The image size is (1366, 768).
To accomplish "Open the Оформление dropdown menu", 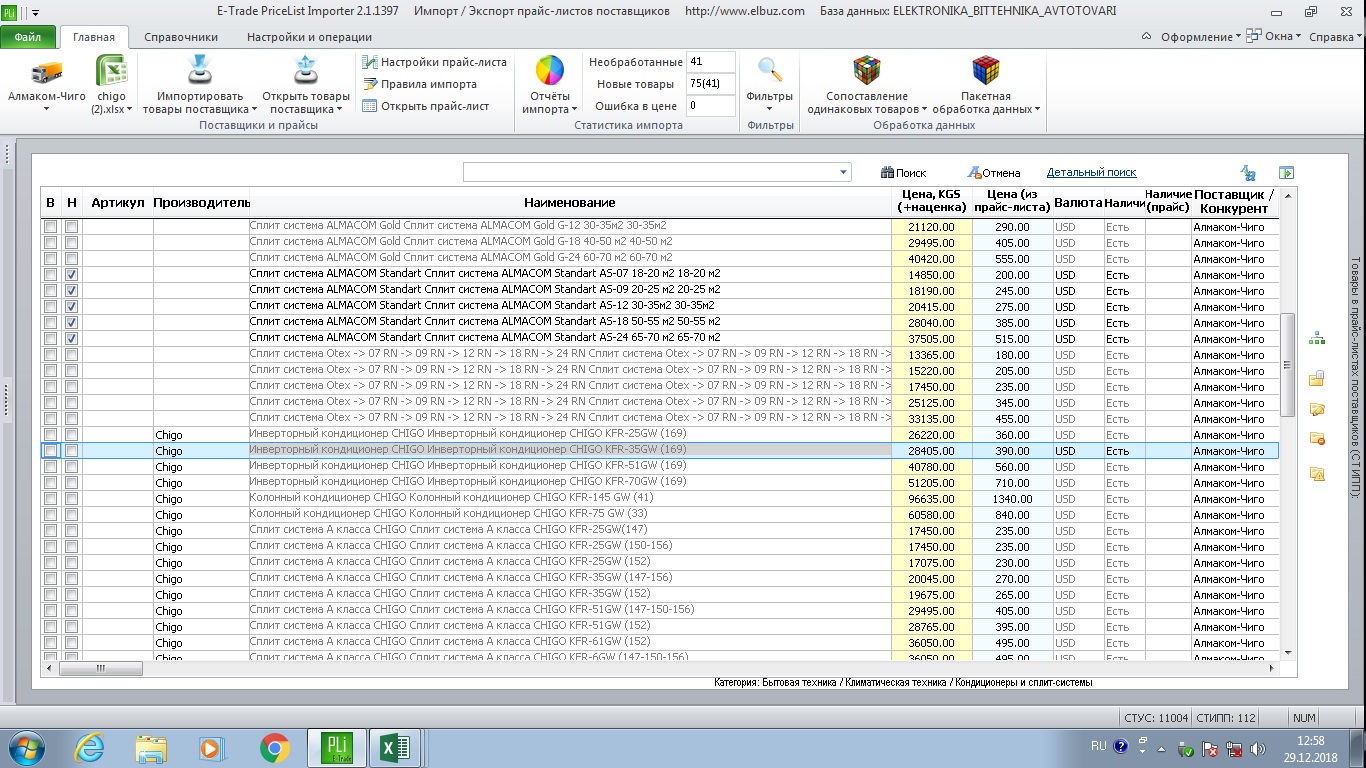I will click(1200, 36).
